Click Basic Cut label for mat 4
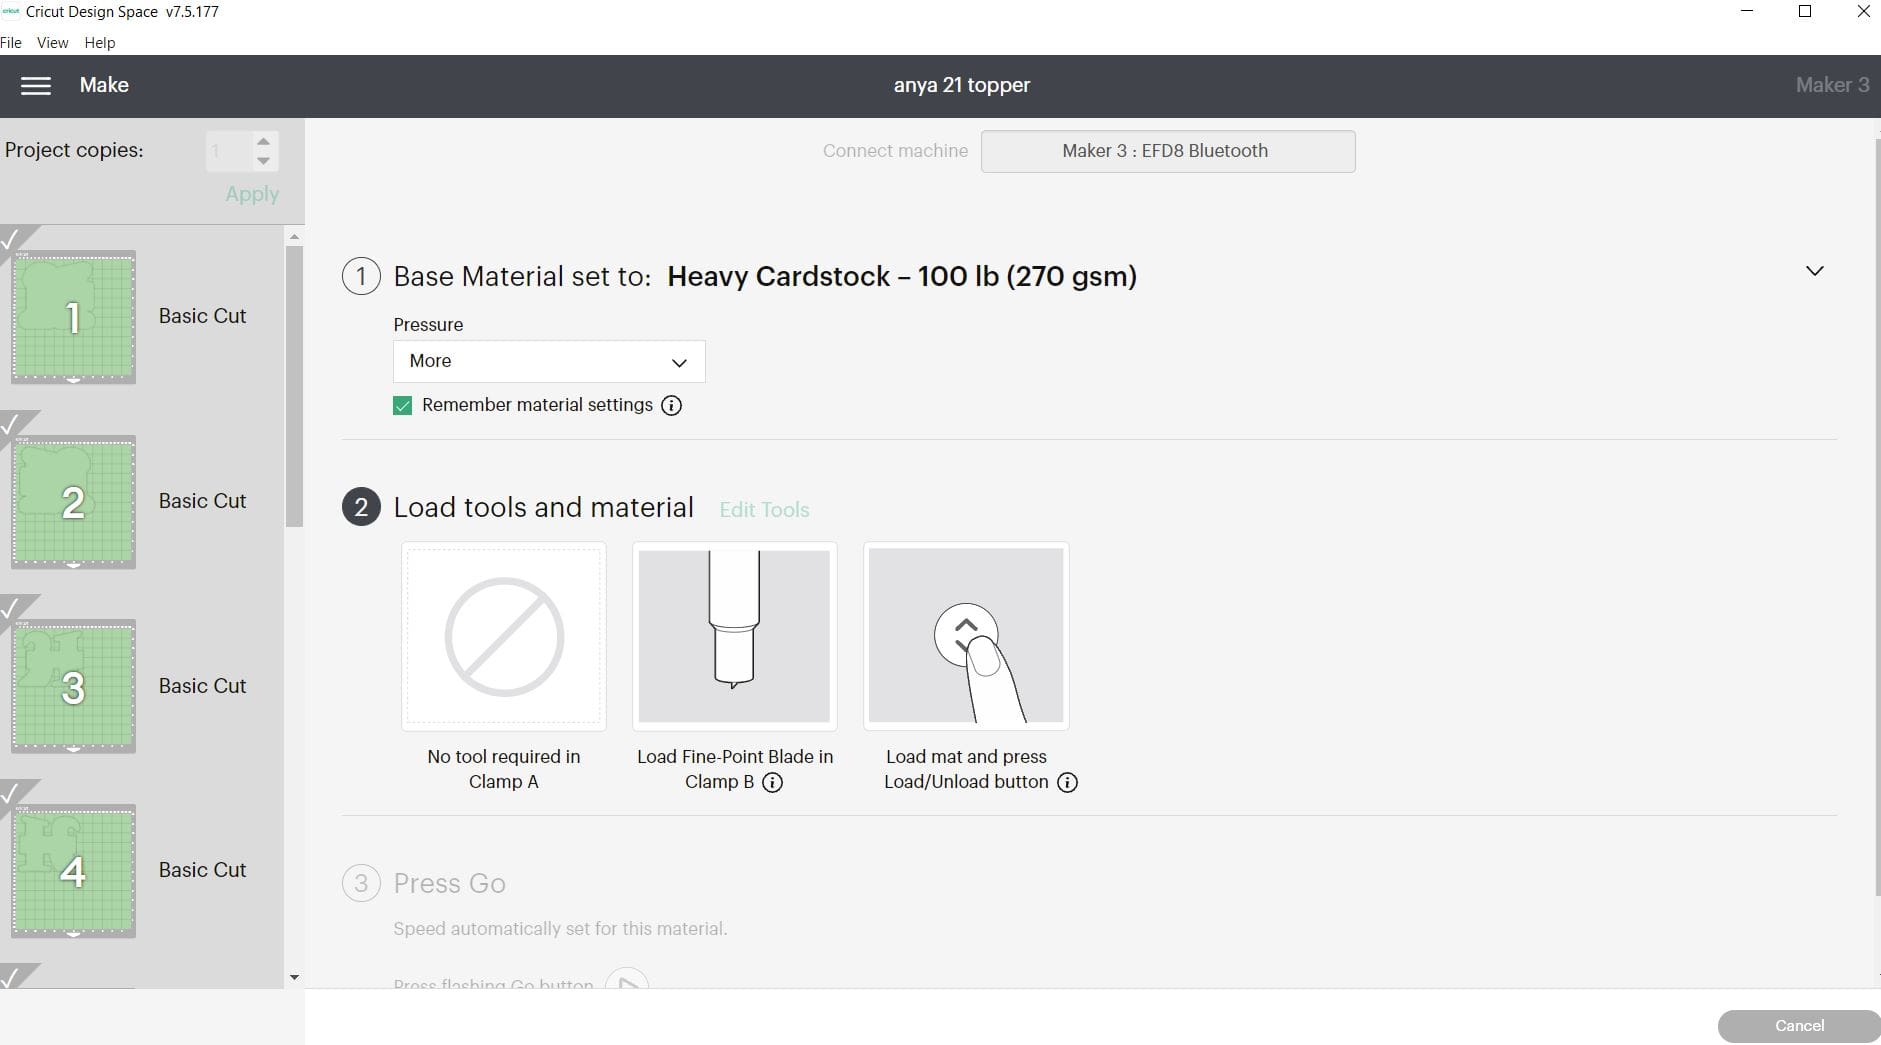 click(202, 870)
